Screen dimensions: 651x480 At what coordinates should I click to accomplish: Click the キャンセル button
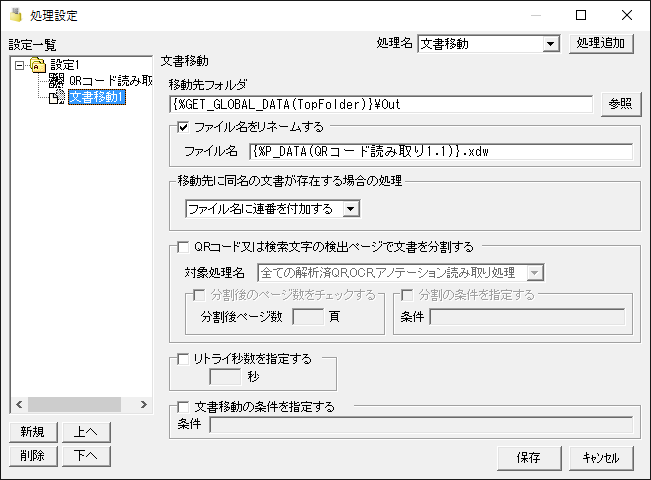601,458
